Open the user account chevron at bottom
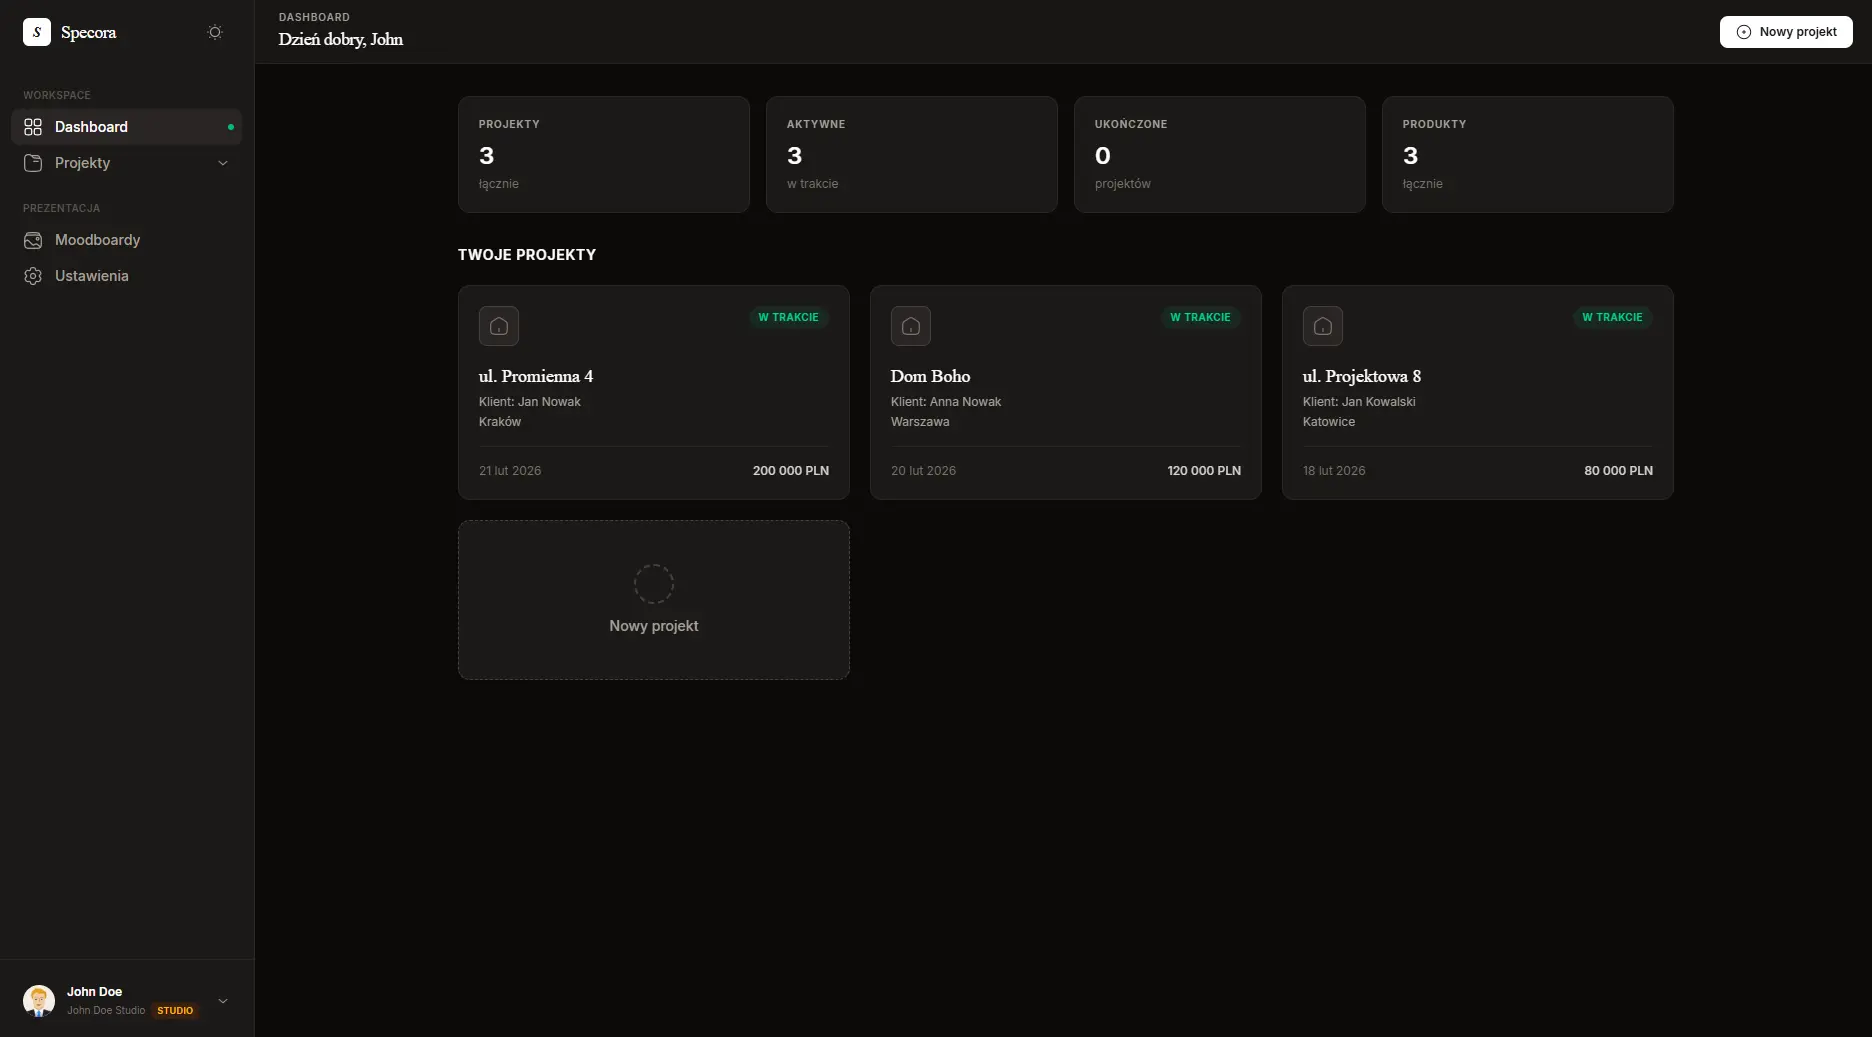Viewport: 1872px width, 1037px height. (x=223, y=1001)
